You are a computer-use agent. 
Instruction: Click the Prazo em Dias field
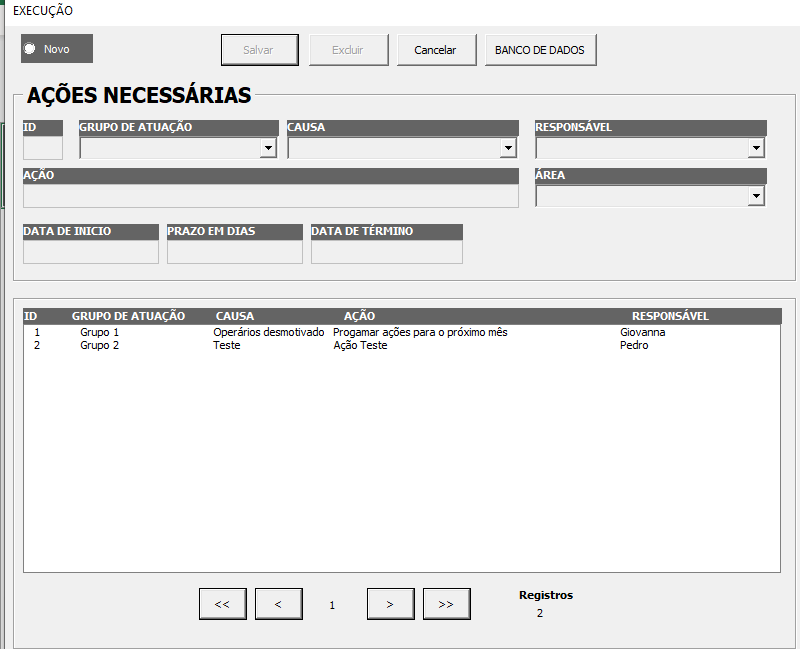(235, 252)
